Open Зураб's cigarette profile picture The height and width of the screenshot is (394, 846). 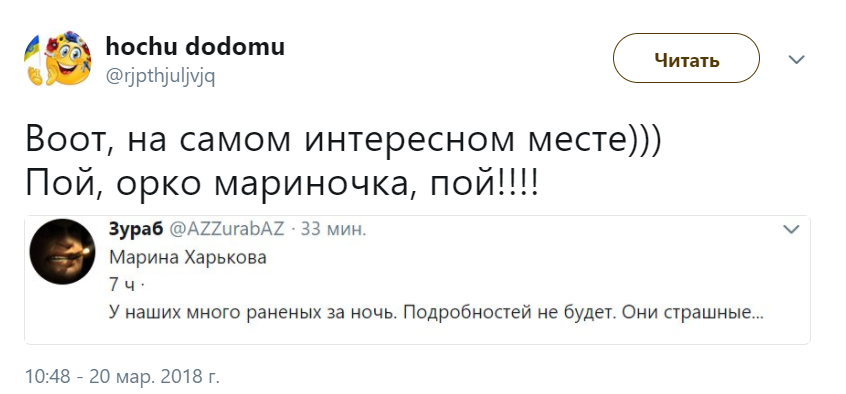[x=62, y=252]
